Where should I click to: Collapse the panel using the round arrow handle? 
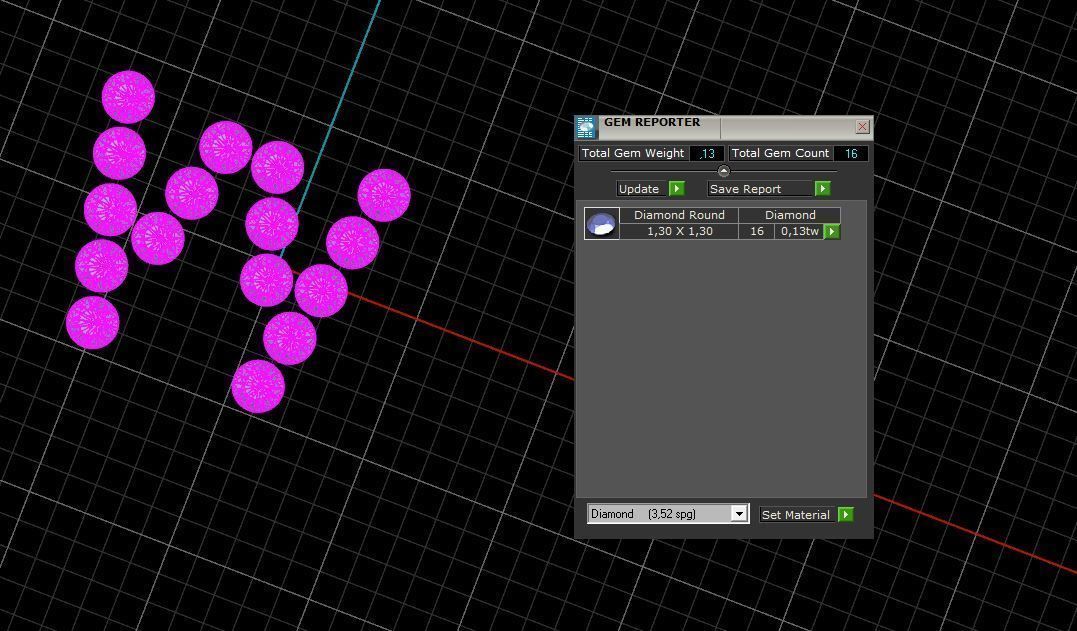click(723, 171)
